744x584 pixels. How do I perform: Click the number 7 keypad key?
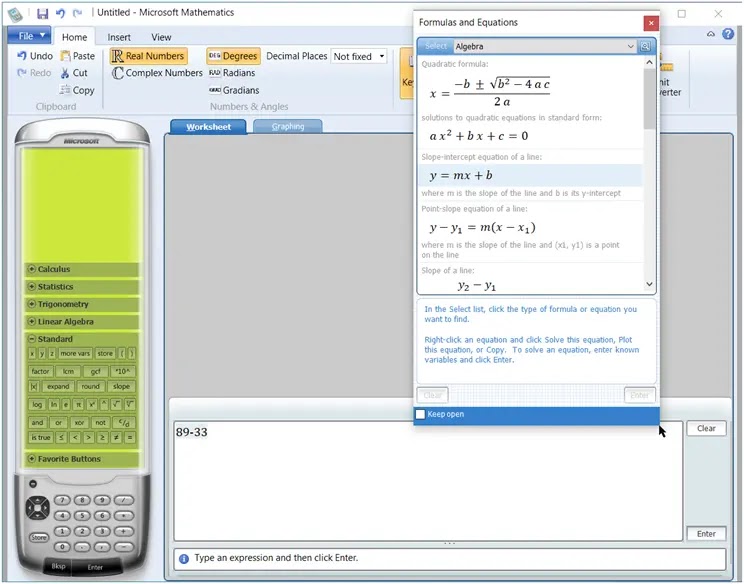[62, 500]
